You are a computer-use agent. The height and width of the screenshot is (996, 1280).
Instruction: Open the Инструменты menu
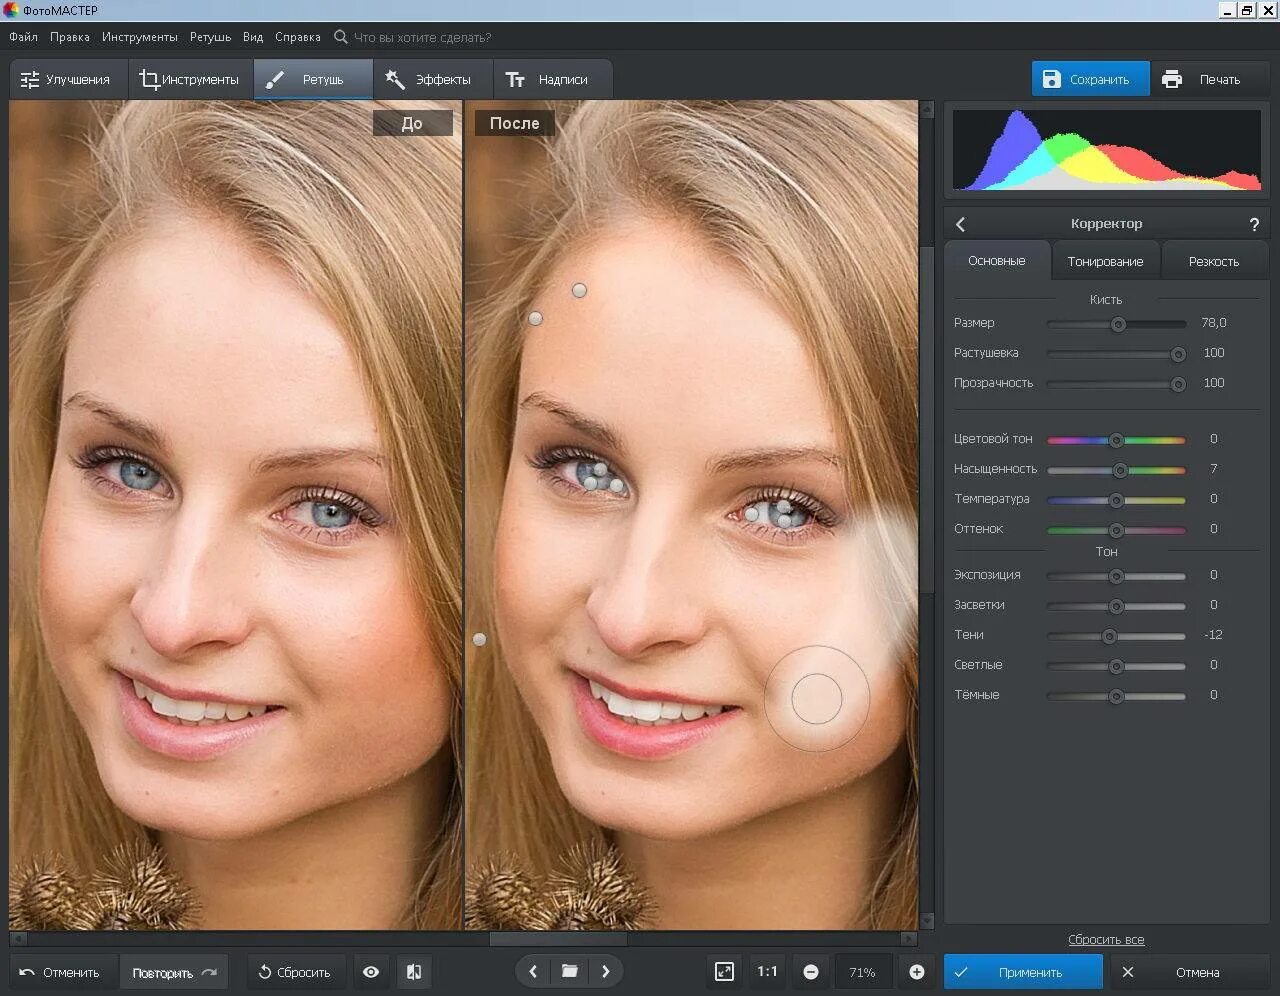tap(139, 37)
